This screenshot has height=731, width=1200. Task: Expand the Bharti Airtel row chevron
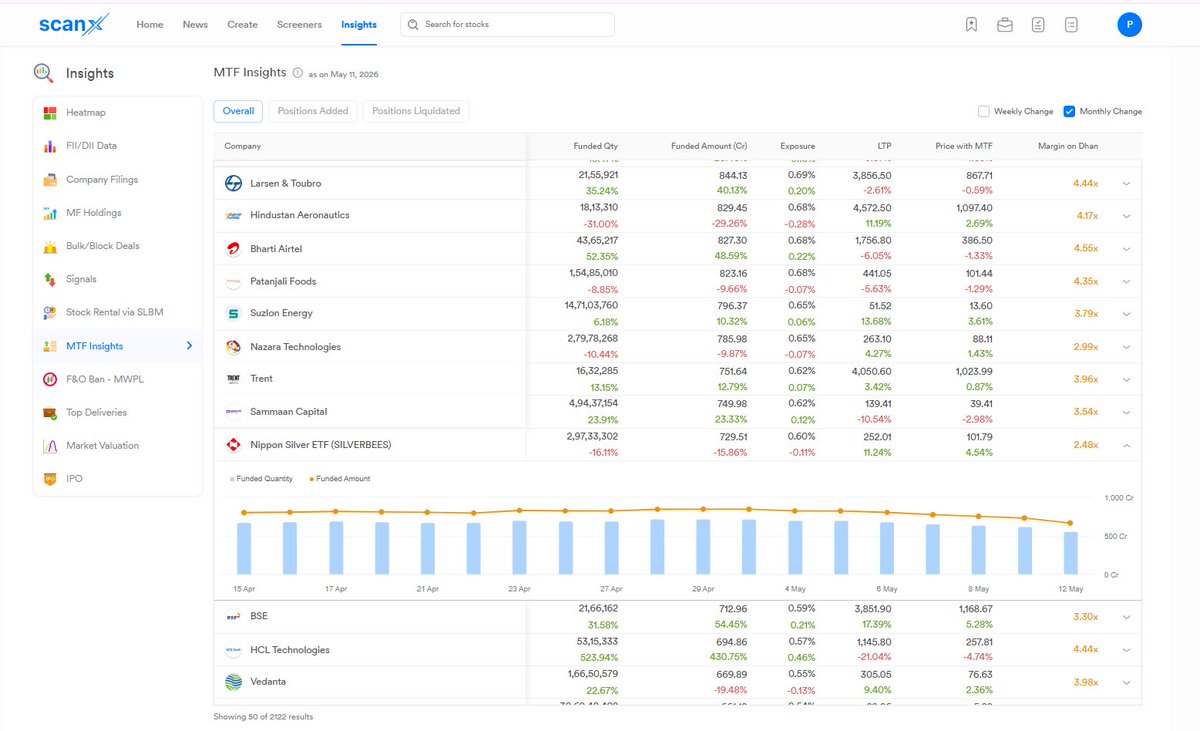coord(1126,249)
